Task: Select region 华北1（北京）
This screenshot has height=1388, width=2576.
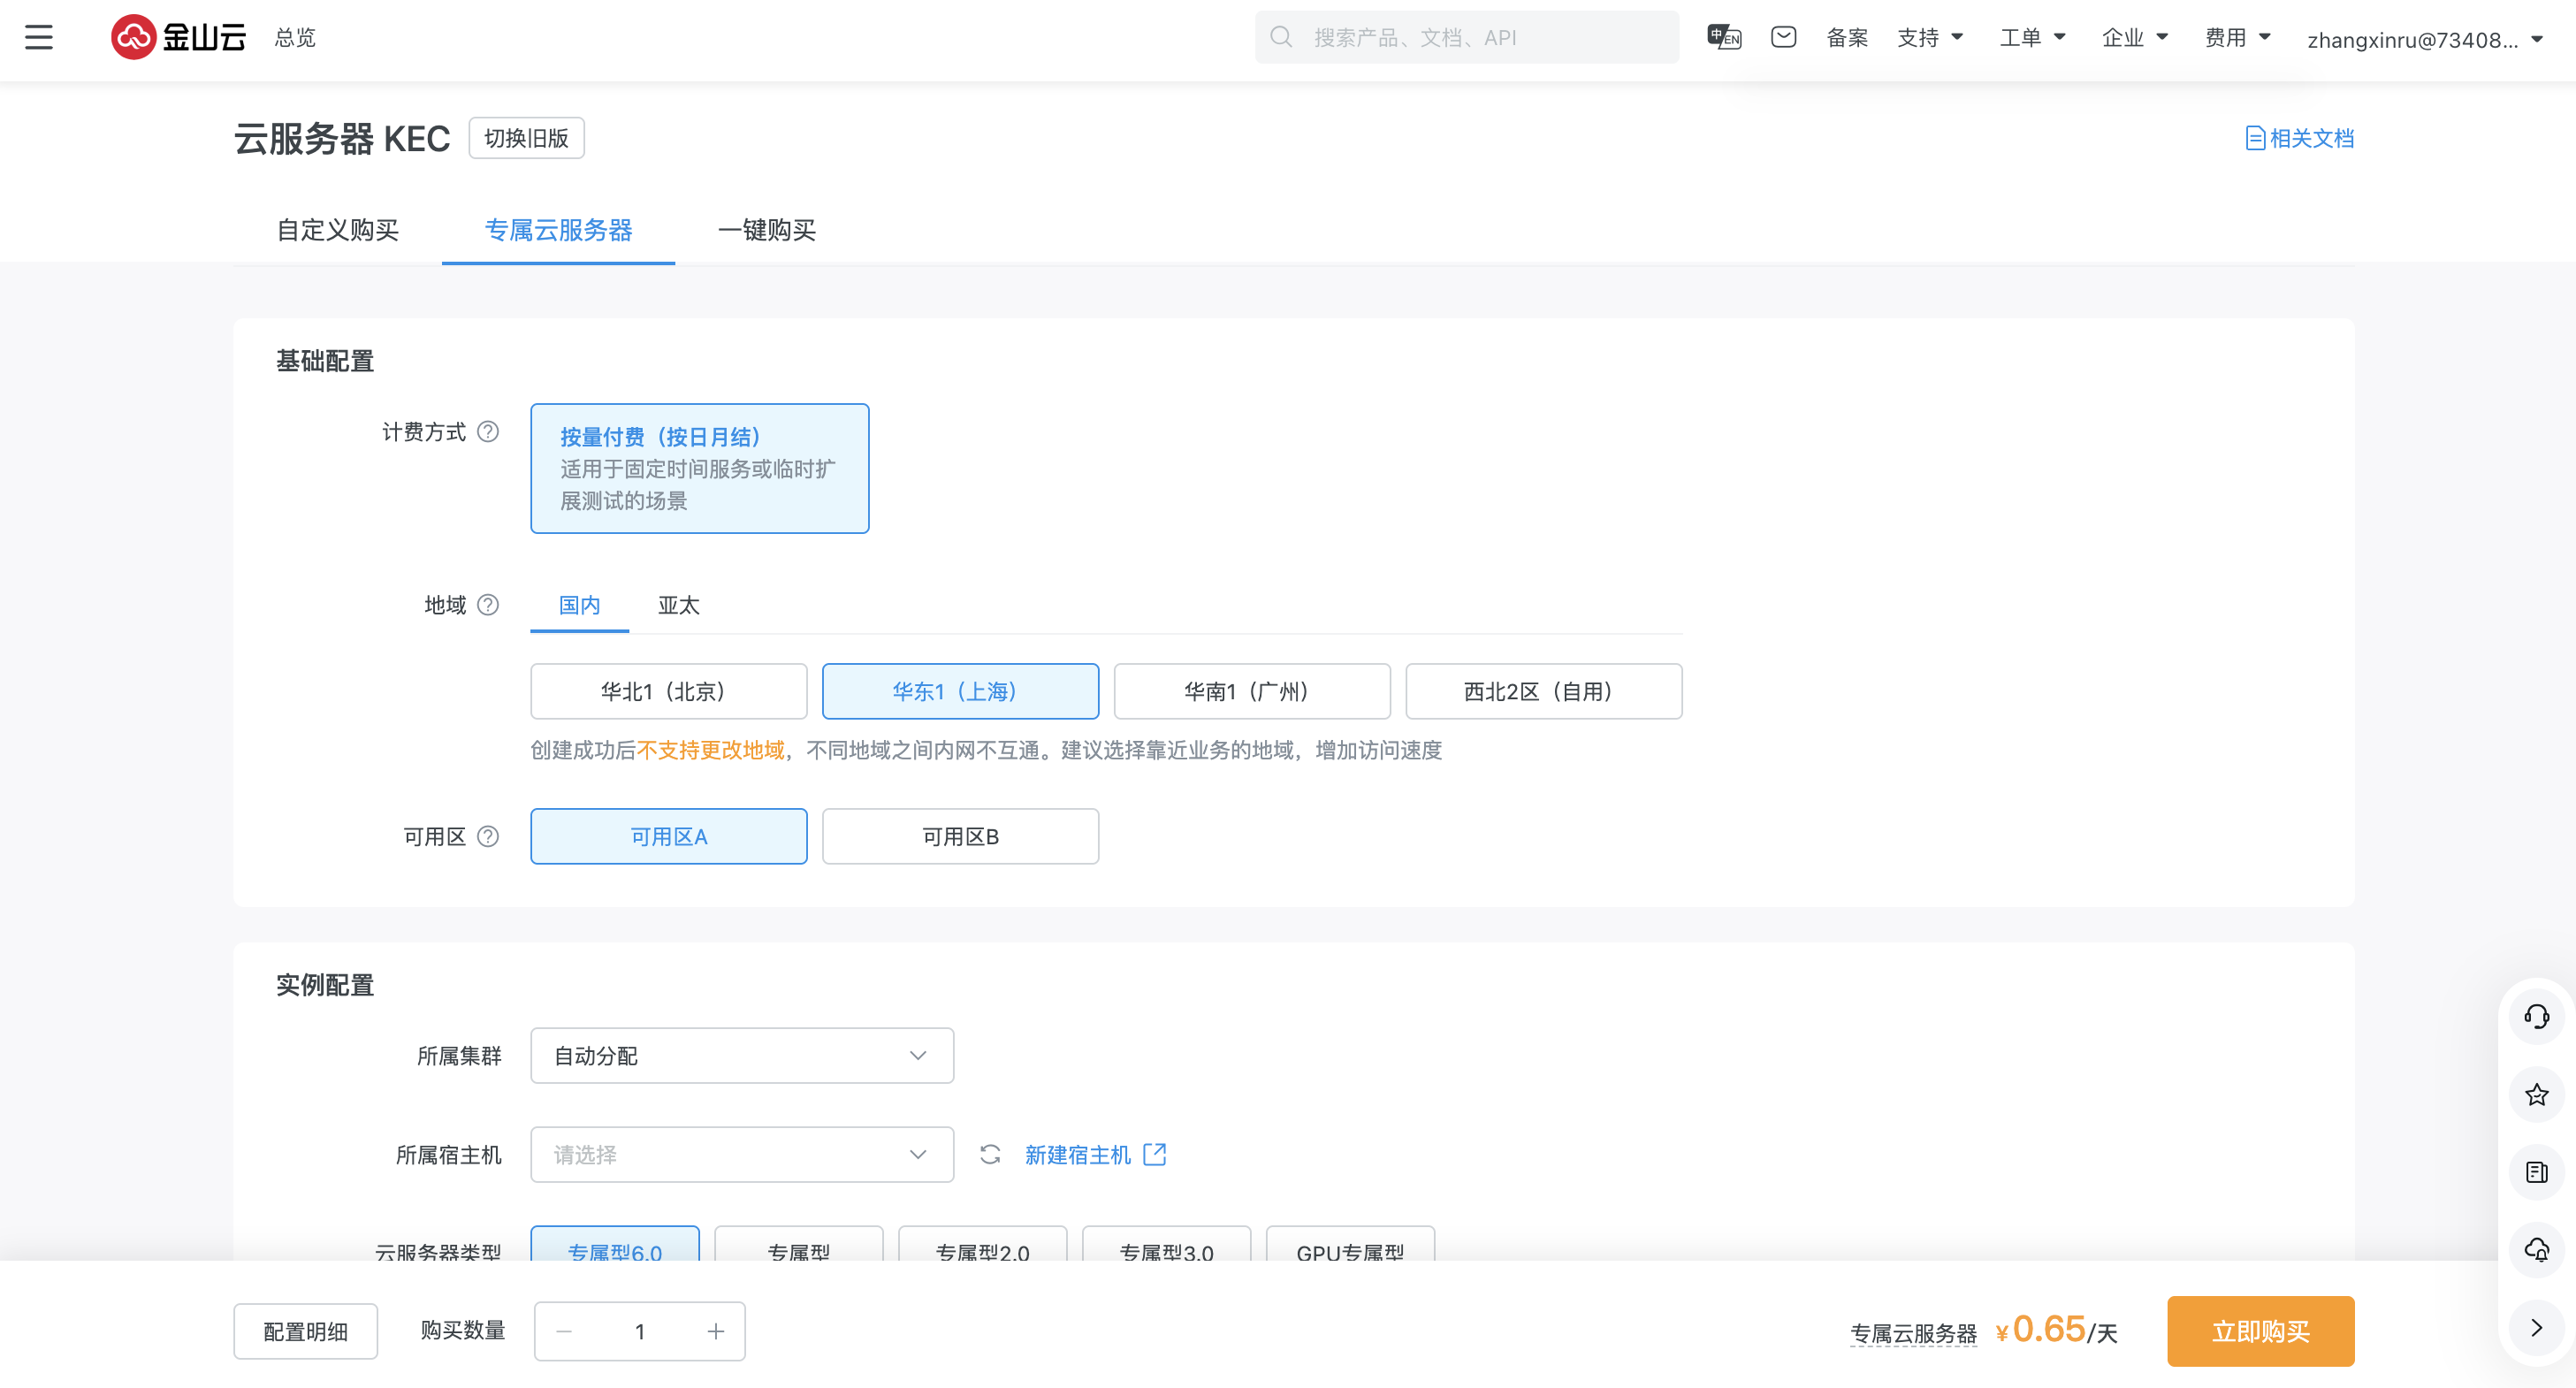Action: click(x=668, y=691)
